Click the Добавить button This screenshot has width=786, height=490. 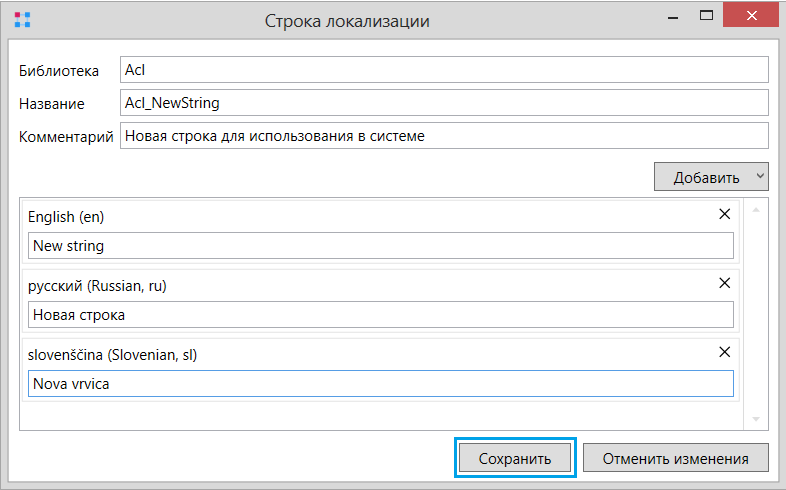pos(705,177)
